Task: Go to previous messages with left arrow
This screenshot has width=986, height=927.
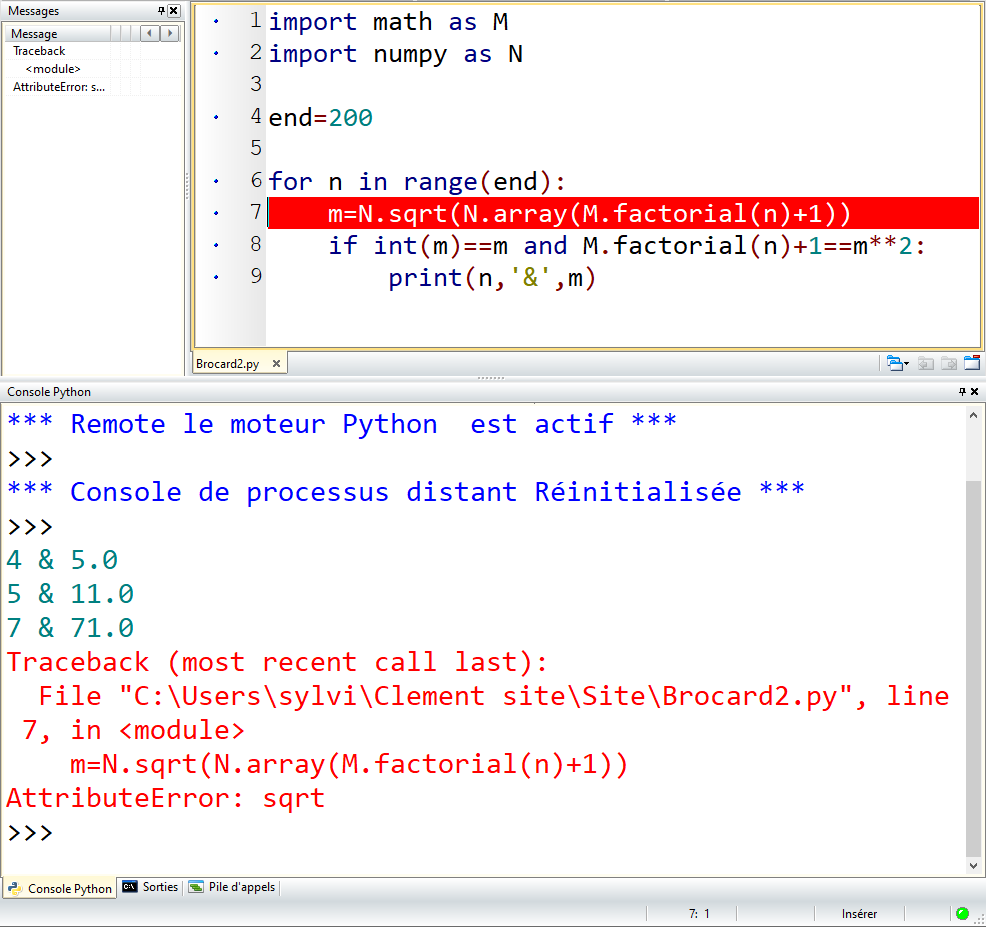Action: 150,33
